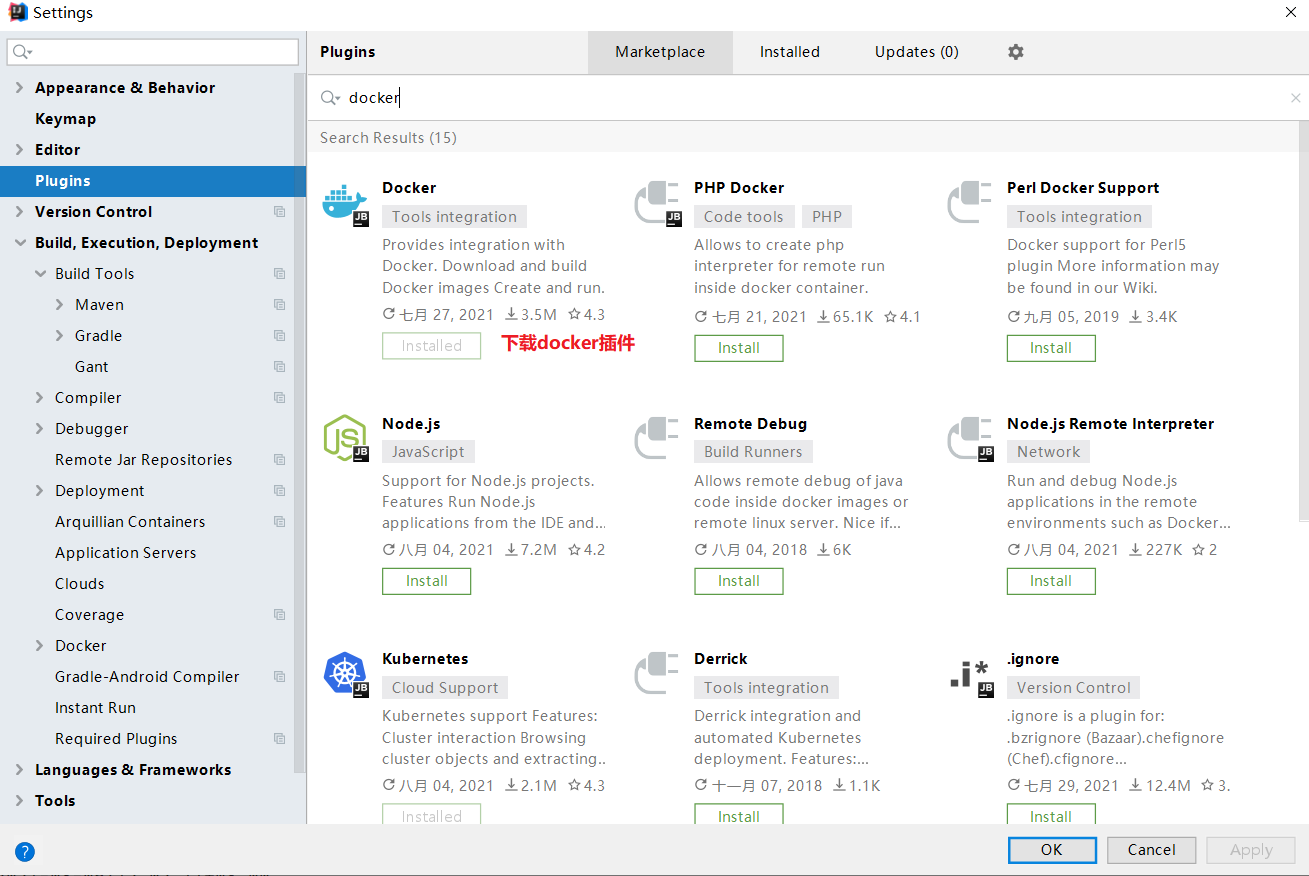Click project-level icon beside Deployment
This screenshot has width=1309, height=876.
coord(279,491)
